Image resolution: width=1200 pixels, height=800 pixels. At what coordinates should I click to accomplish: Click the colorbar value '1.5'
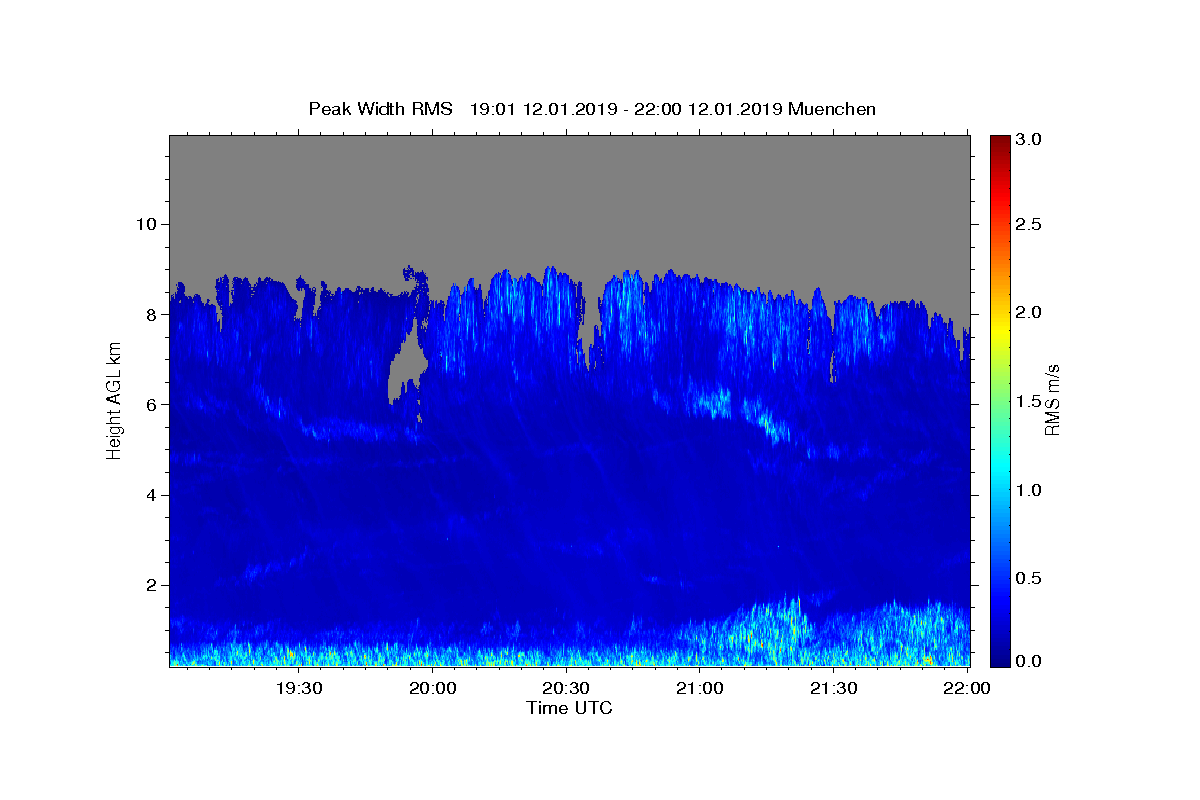pos(1029,401)
